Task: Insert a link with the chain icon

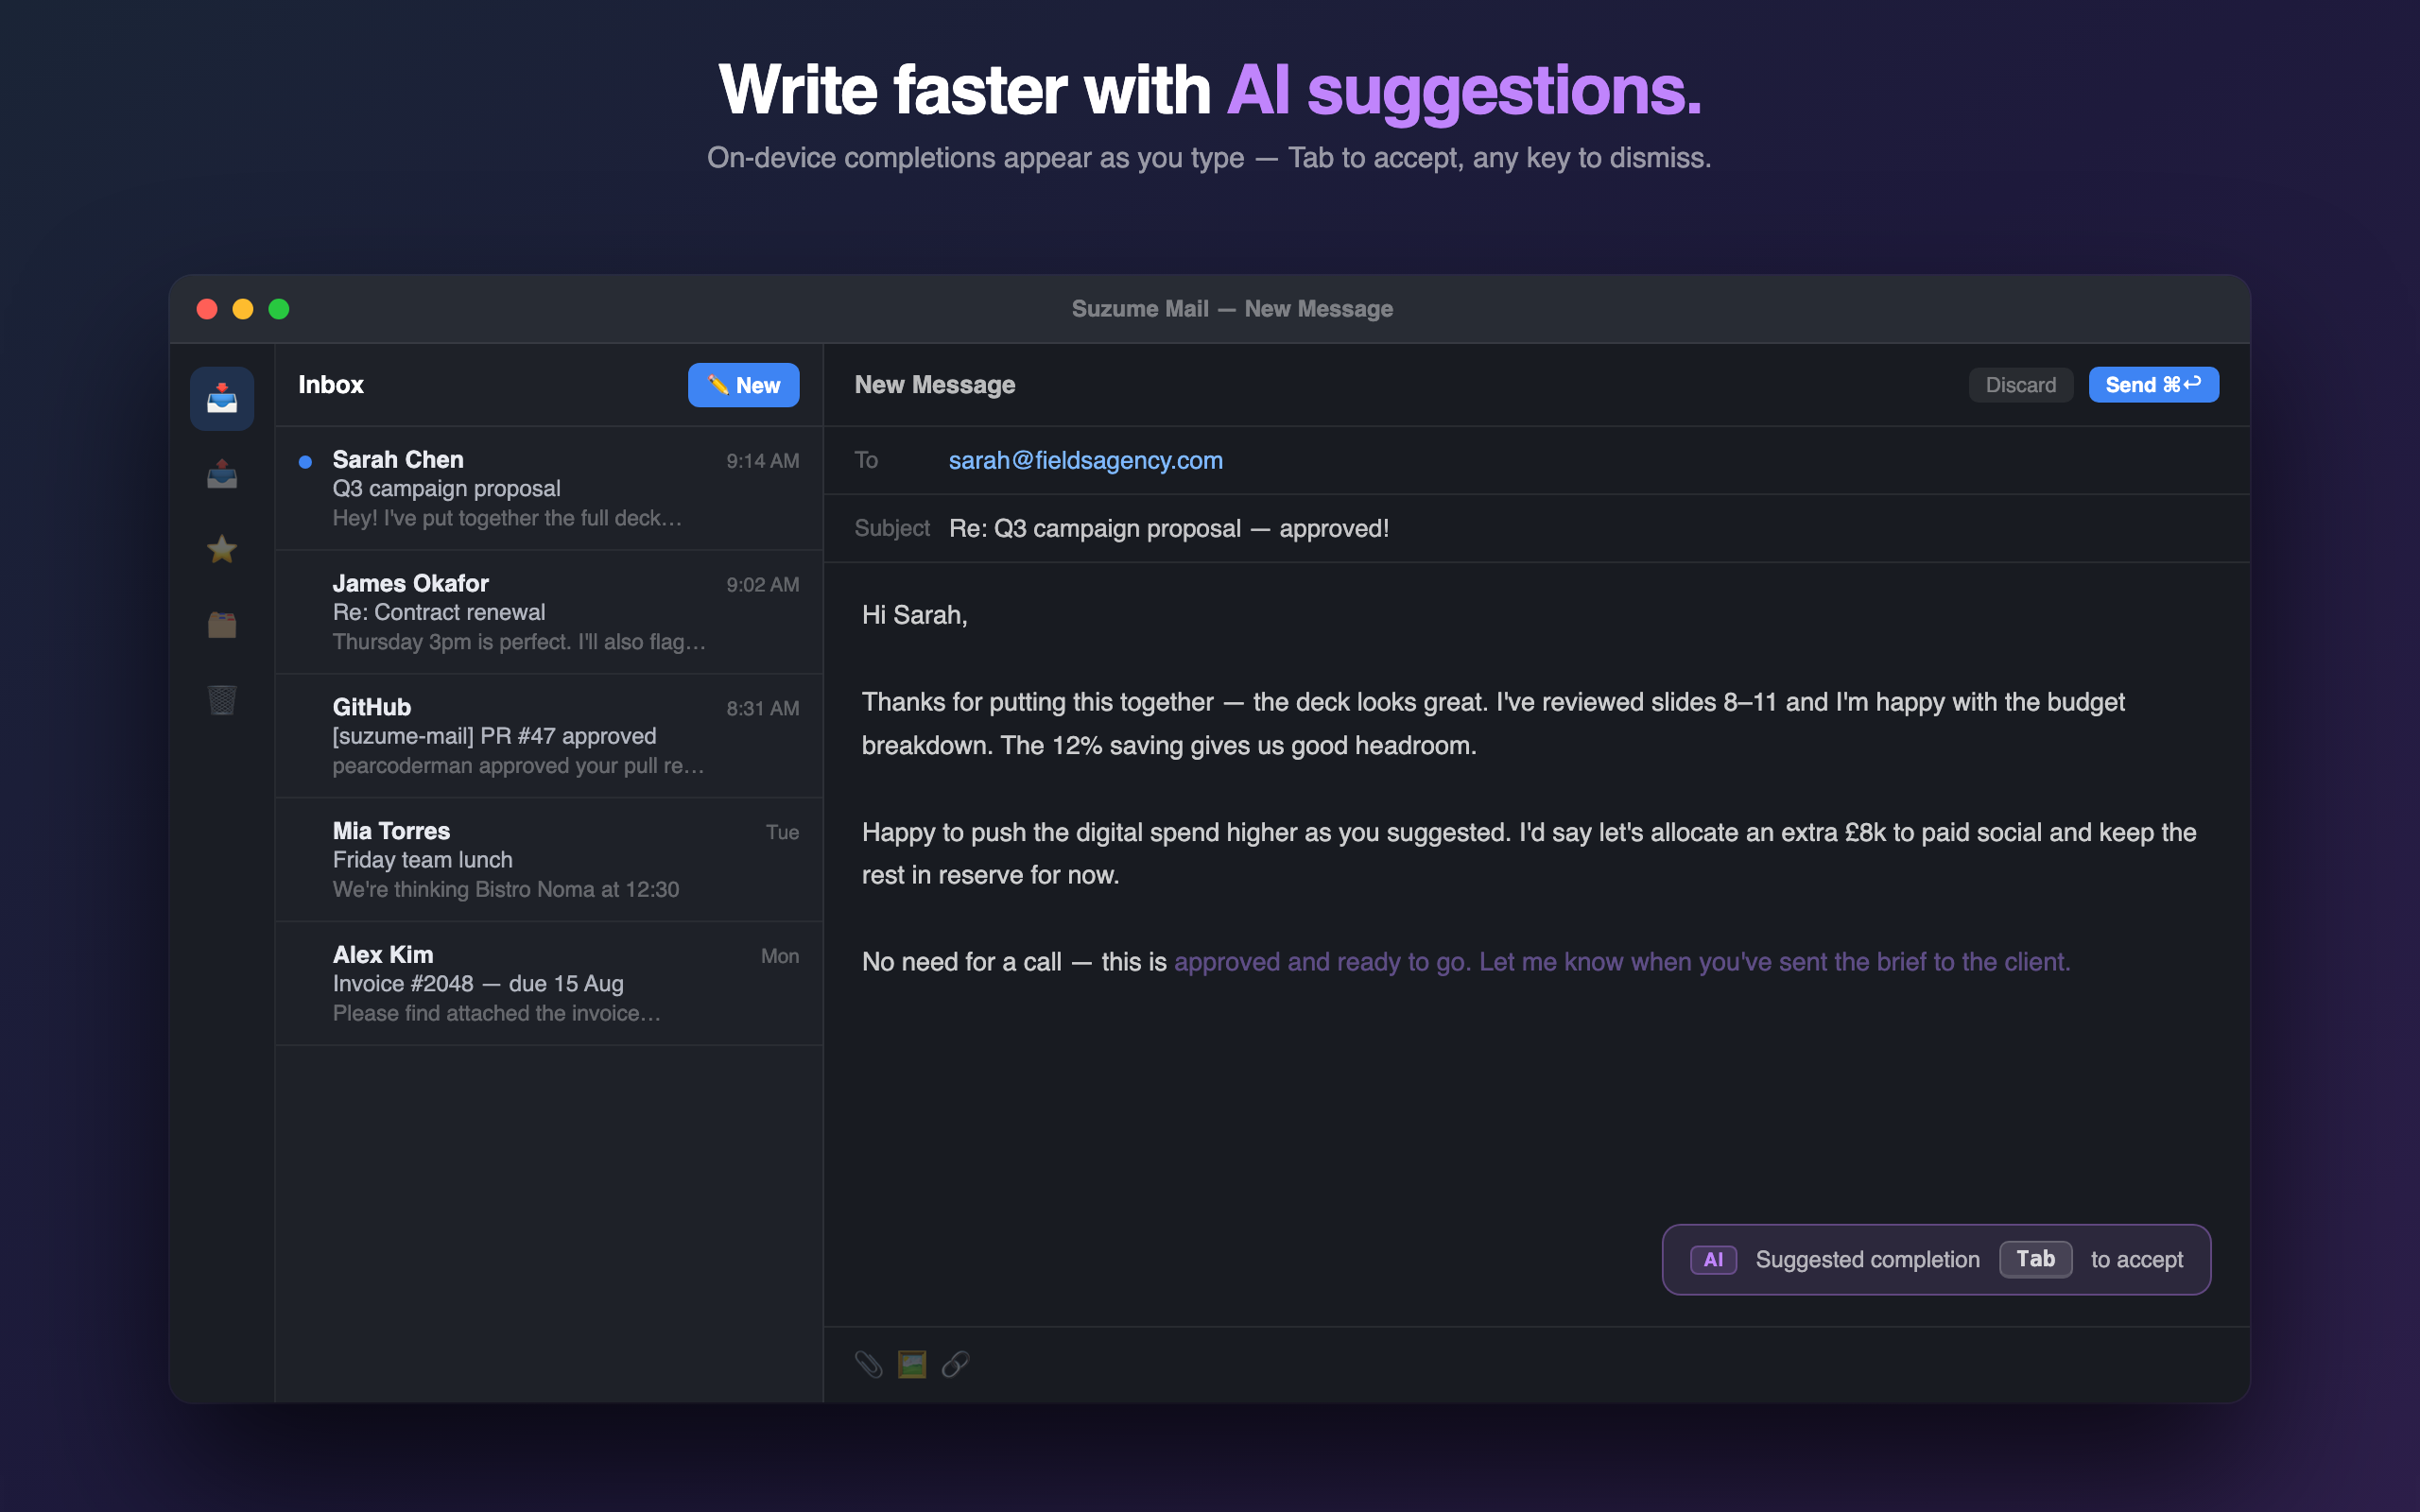Action: (955, 1364)
